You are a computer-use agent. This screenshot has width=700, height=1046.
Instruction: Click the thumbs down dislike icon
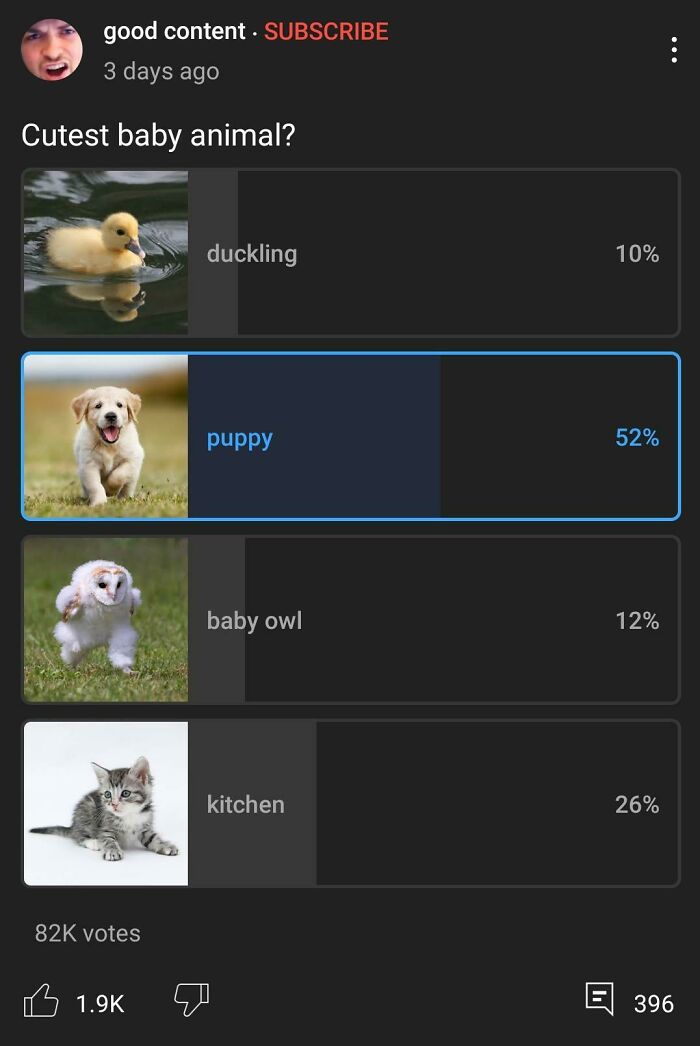coord(191,999)
